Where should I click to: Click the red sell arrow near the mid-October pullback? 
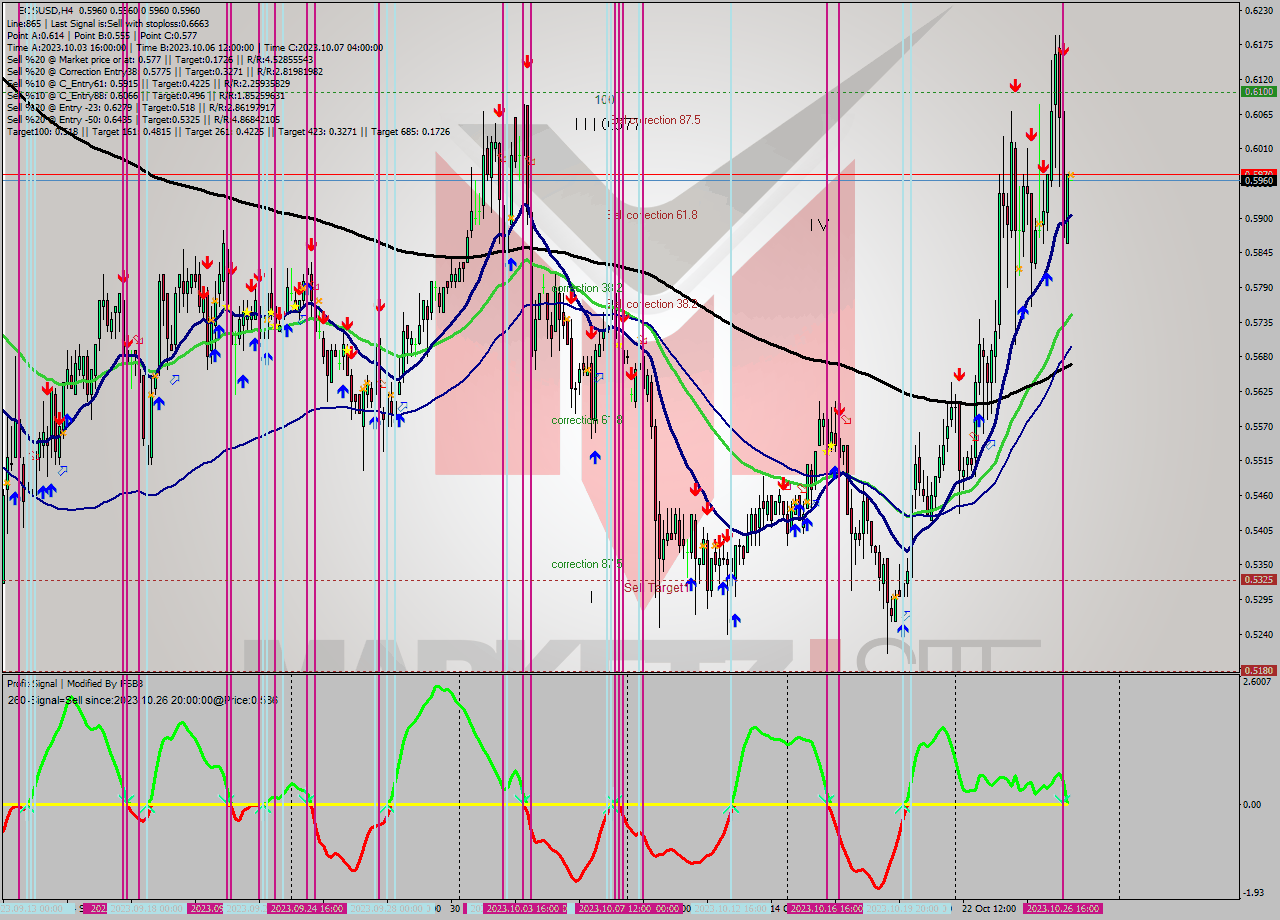[x=840, y=410]
